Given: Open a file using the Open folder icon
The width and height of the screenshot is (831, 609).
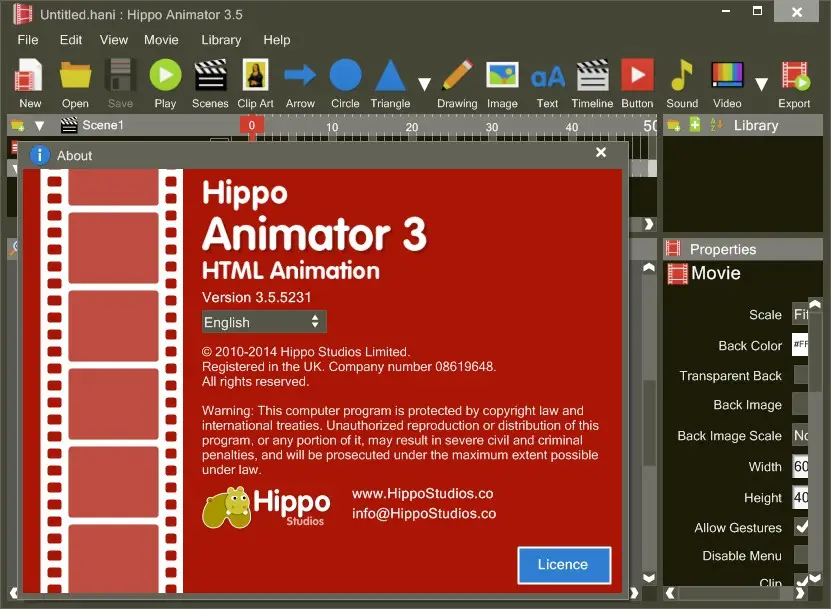Looking at the screenshot, I should (x=75, y=83).
